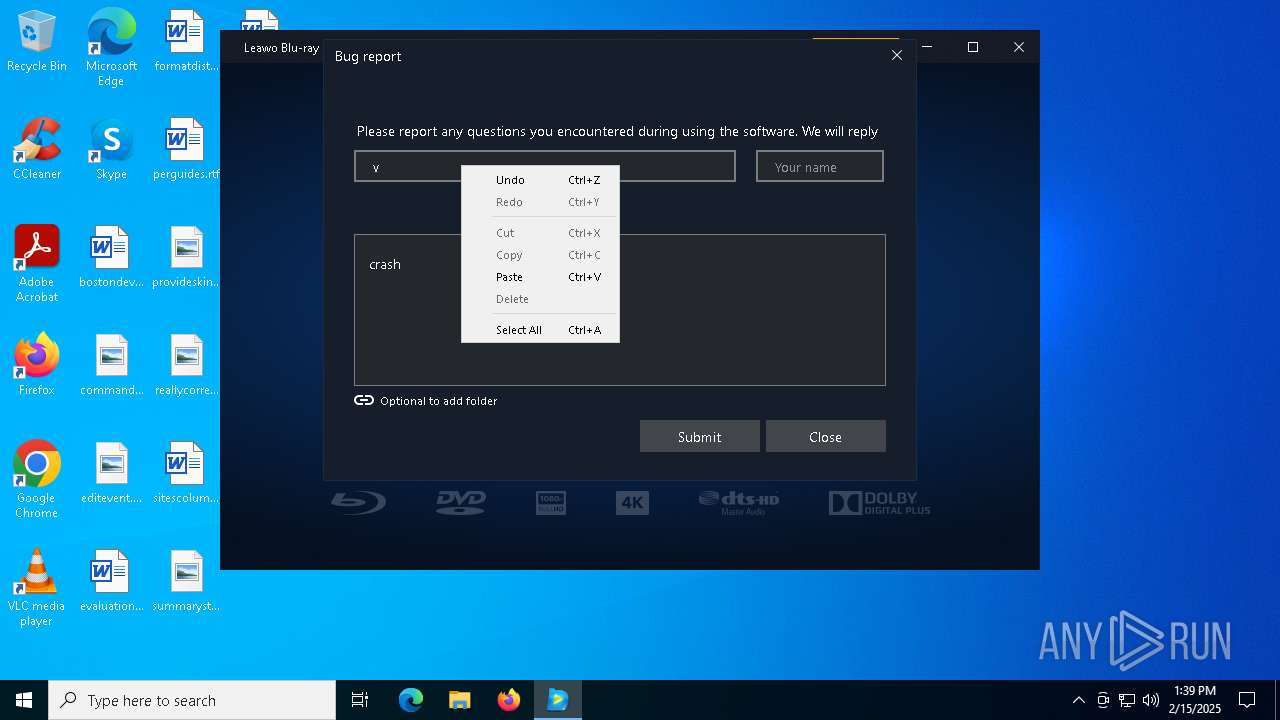Maximize the Leawo Blu-ray window

click(972, 47)
